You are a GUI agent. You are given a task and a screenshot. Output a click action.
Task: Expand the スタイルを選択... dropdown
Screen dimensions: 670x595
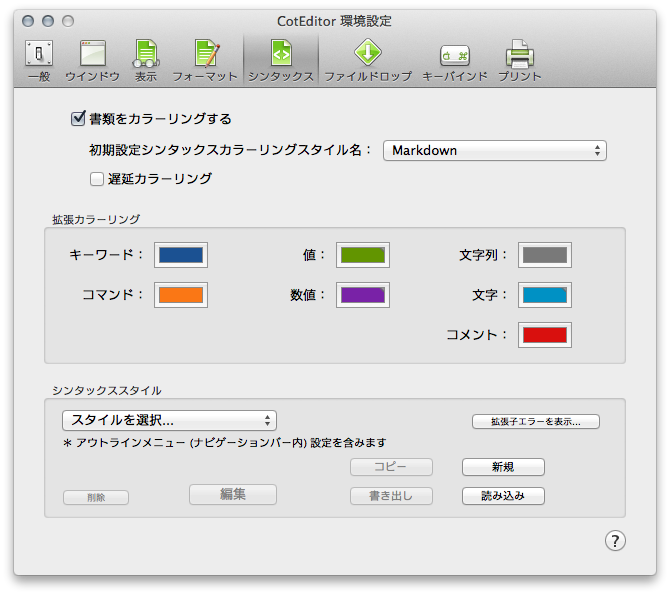coord(169,420)
